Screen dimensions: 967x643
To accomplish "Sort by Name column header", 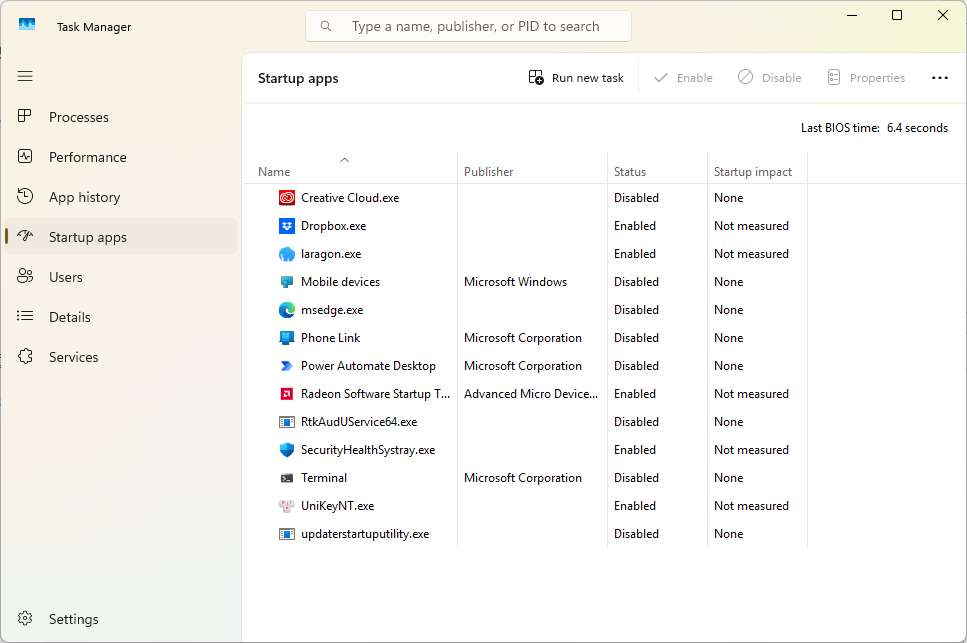I will pyautogui.click(x=350, y=166).
